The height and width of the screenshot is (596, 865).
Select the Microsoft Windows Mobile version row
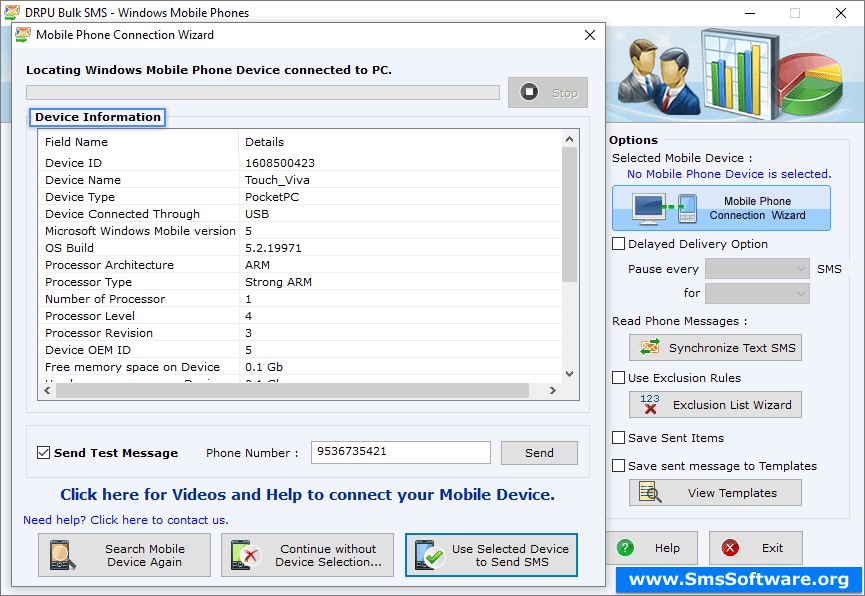click(301, 231)
